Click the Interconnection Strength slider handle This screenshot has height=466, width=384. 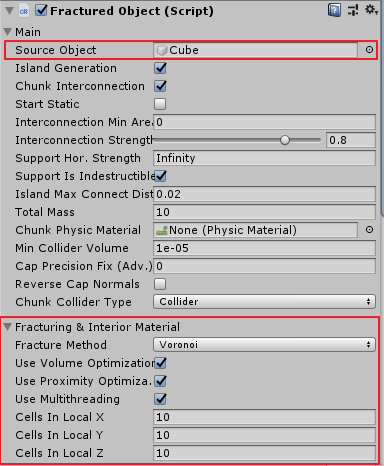click(x=285, y=140)
